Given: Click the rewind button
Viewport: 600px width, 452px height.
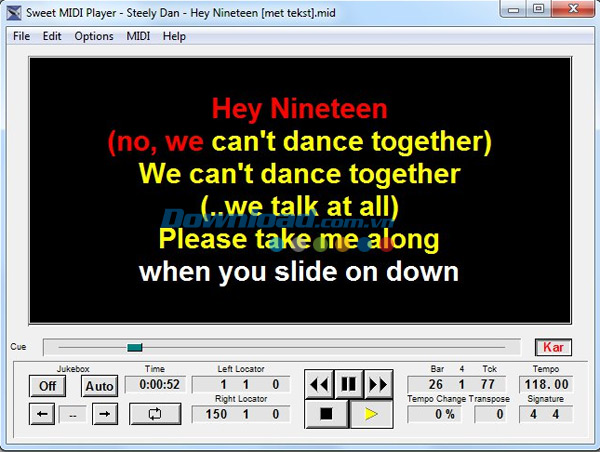Looking at the screenshot, I should [x=319, y=384].
